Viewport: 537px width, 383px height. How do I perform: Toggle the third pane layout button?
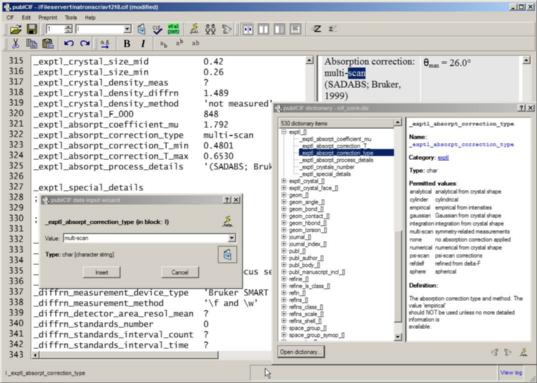tap(279, 29)
